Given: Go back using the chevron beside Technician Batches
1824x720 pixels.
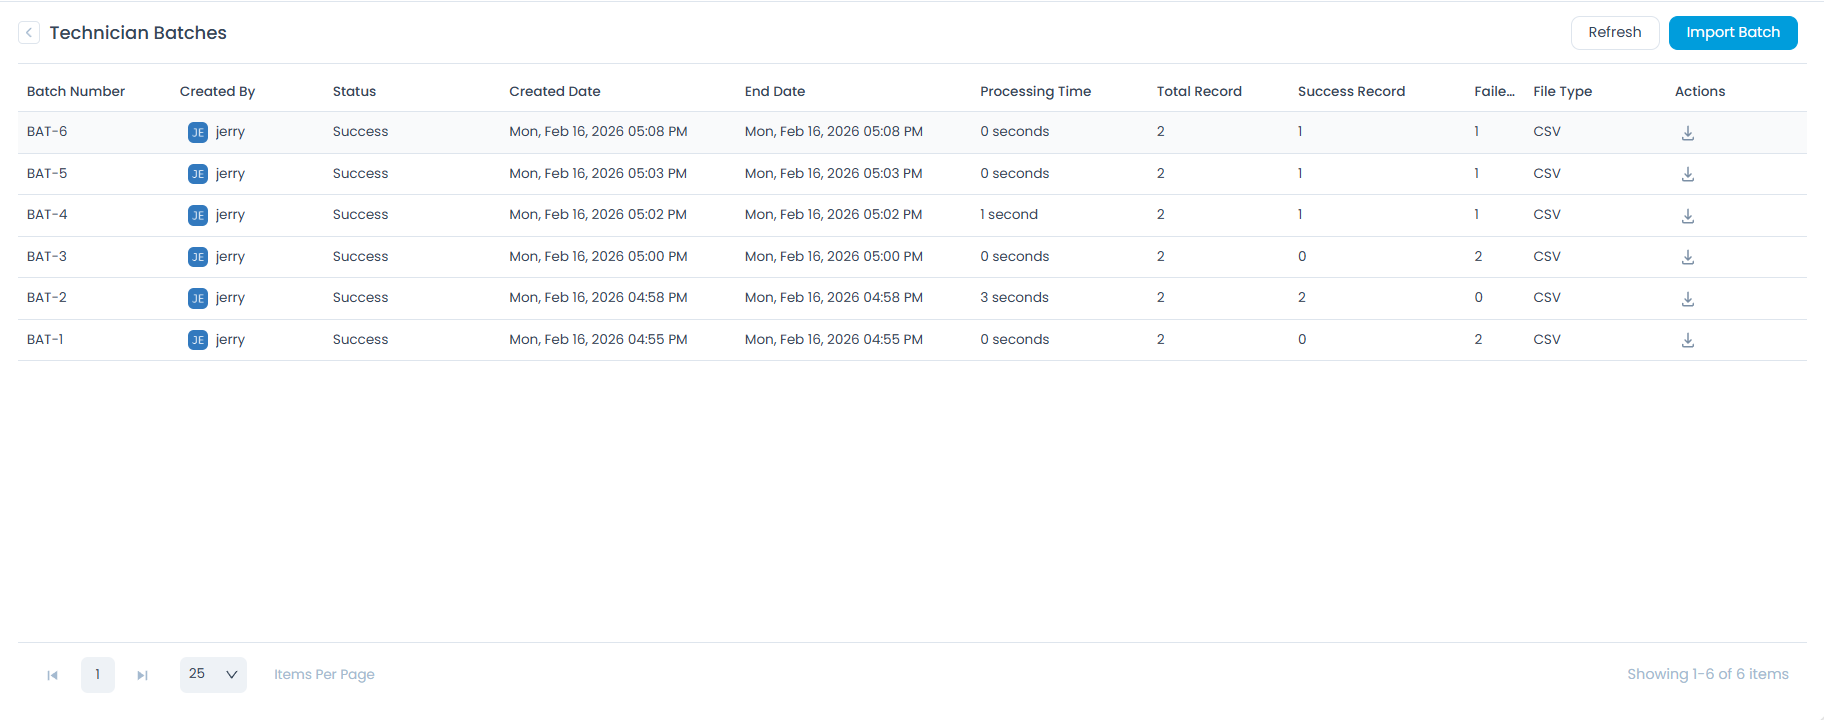Looking at the screenshot, I should [29, 33].
